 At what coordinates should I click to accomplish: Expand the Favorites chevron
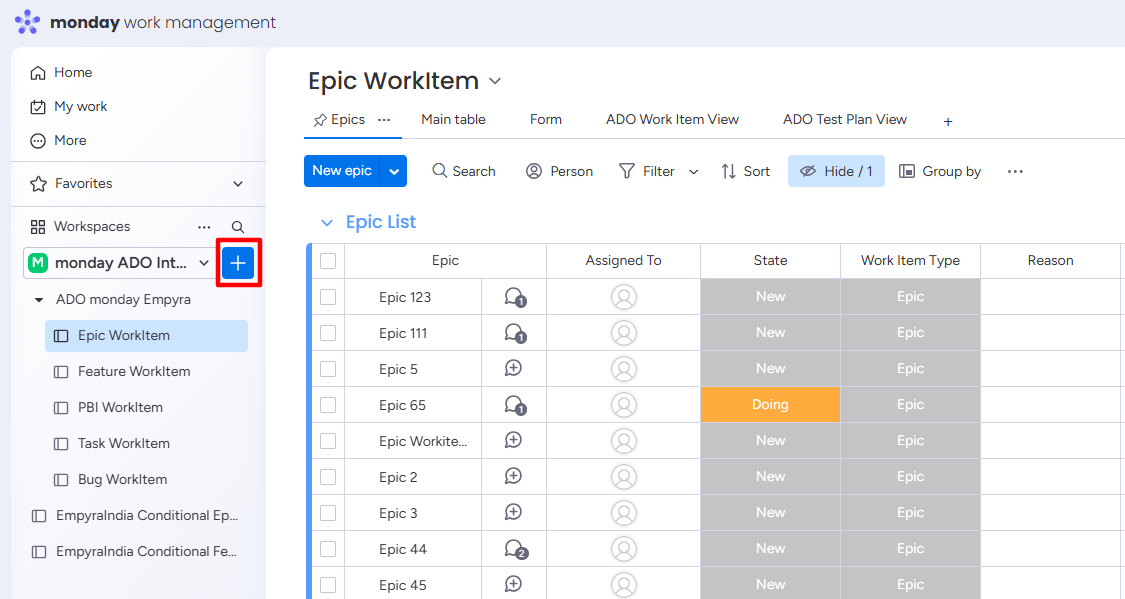pos(238,184)
